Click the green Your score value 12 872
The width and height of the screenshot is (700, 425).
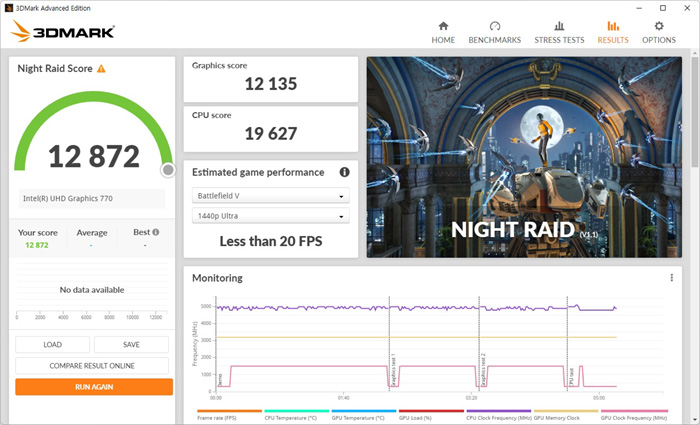tap(37, 245)
